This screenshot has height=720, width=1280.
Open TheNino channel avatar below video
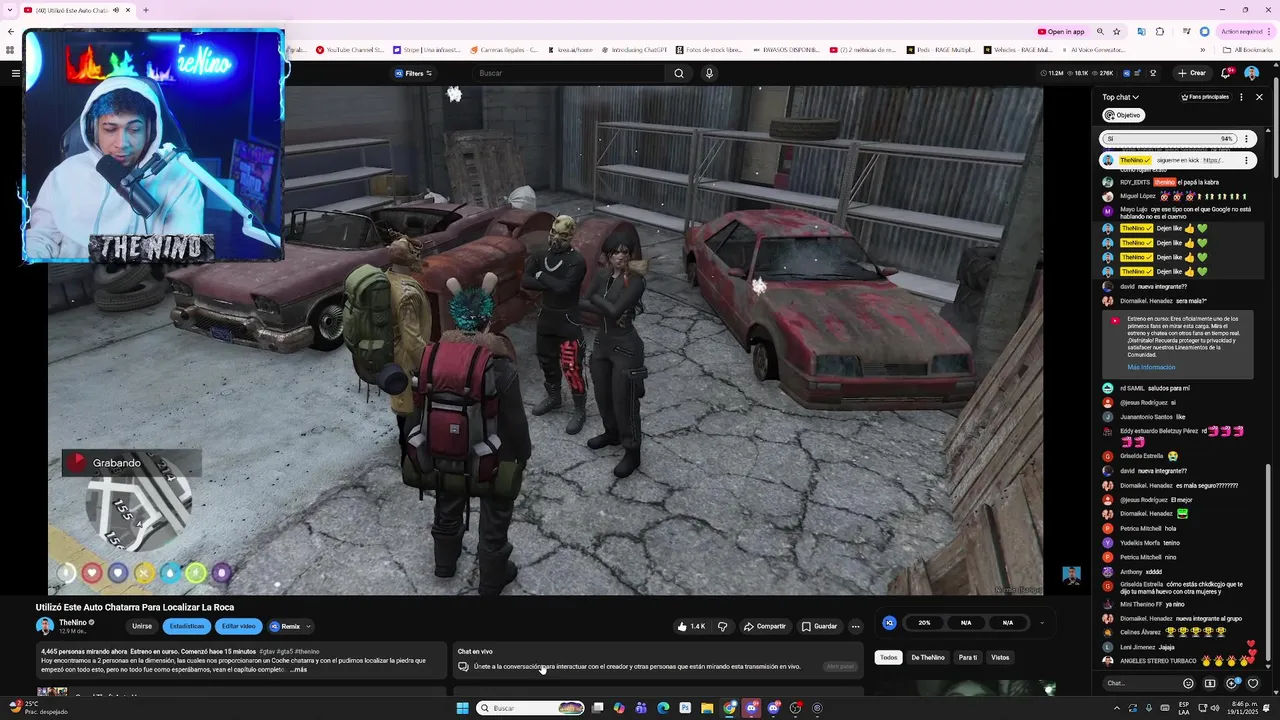(45, 626)
